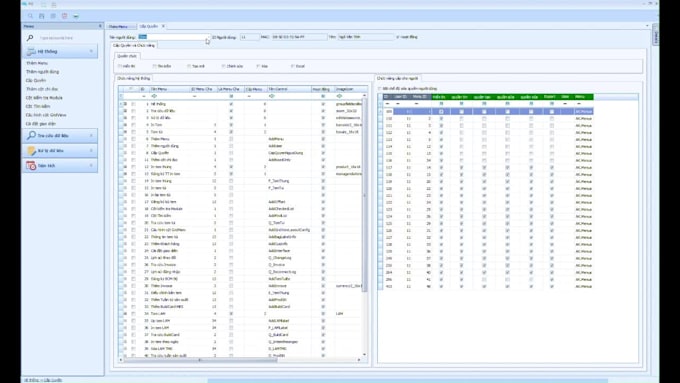Expand grid row 4 In Tem
680x383 pixels.
click(125, 125)
